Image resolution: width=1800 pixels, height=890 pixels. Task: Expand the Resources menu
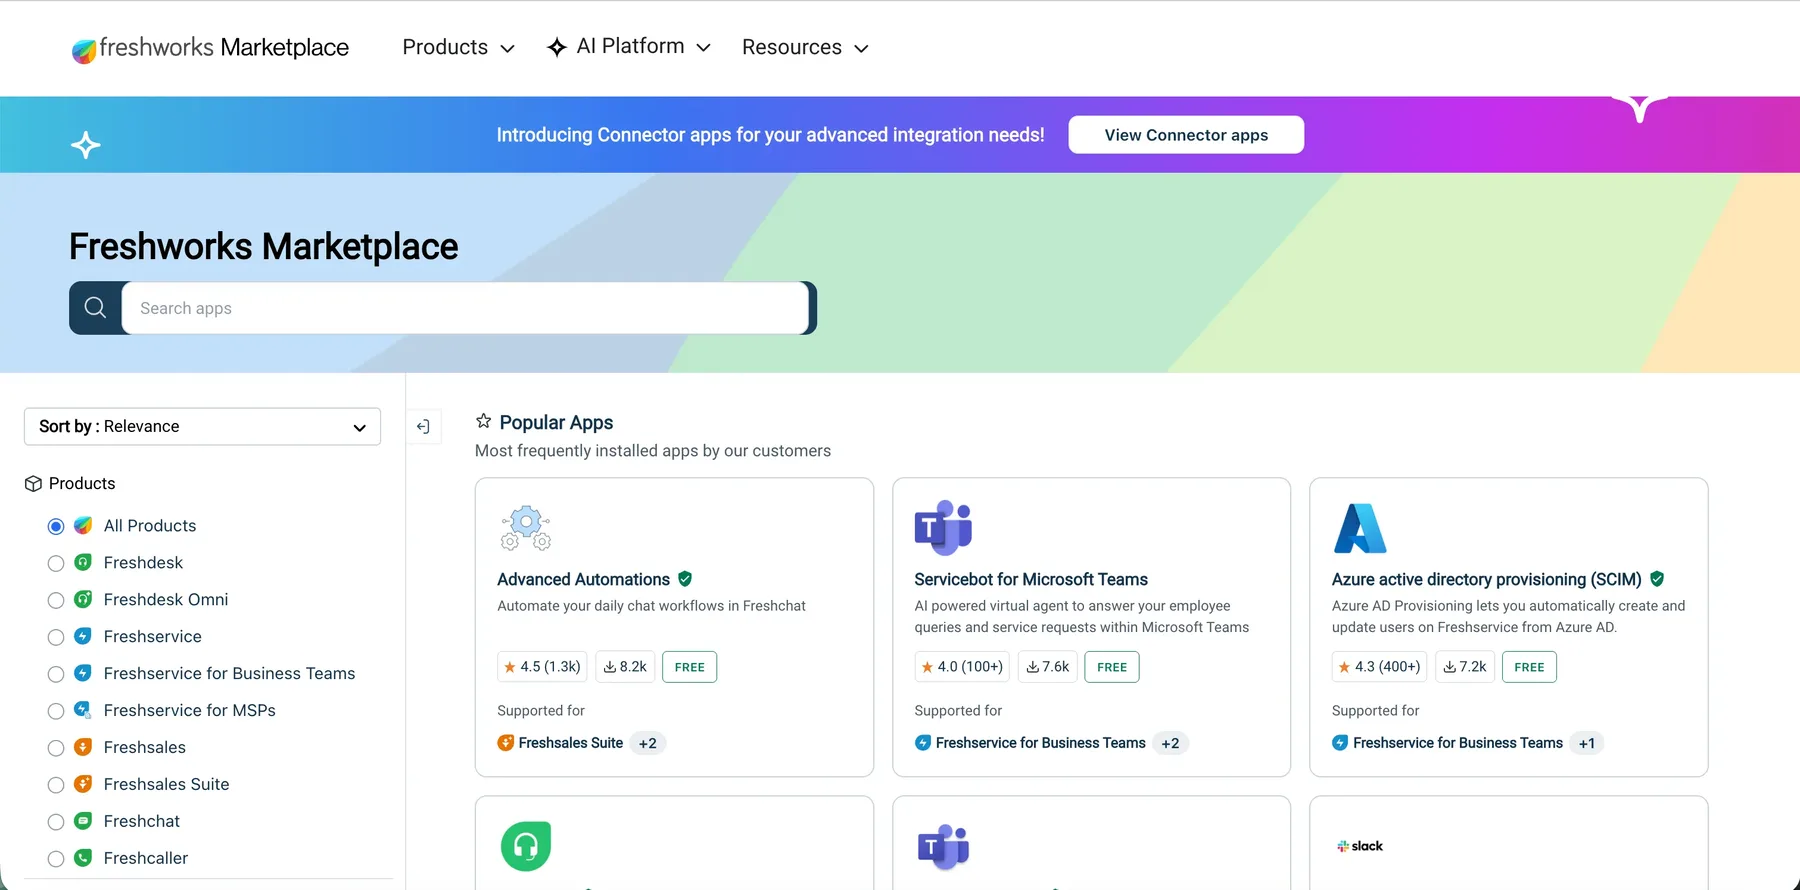(x=805, y=47)
